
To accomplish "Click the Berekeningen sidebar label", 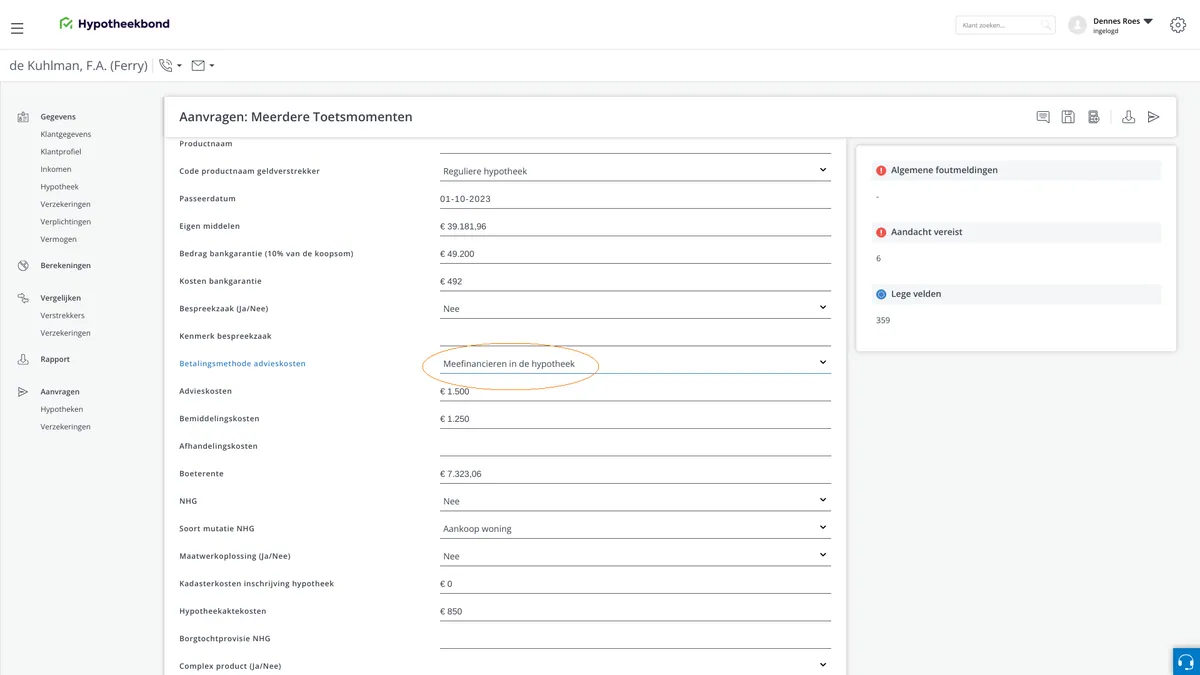I will pyautogui.click(x=66, y=266).
